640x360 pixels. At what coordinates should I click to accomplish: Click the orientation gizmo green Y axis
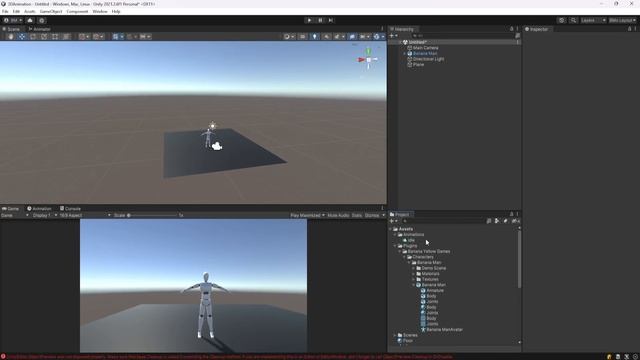pyautogui.click(x=368, y=51)
